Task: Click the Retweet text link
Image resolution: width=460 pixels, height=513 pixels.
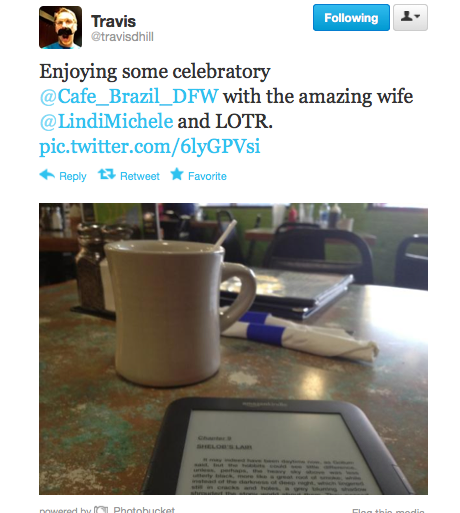Action: (x=140, y=176)
